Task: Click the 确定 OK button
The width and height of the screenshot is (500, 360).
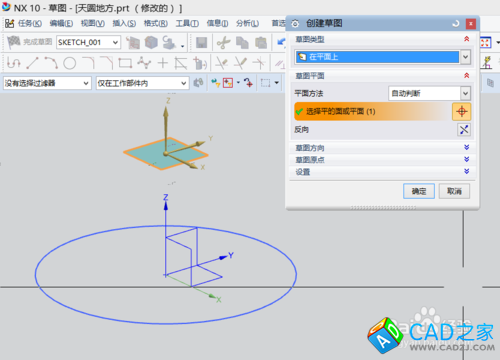Action: tap(419, 191)
